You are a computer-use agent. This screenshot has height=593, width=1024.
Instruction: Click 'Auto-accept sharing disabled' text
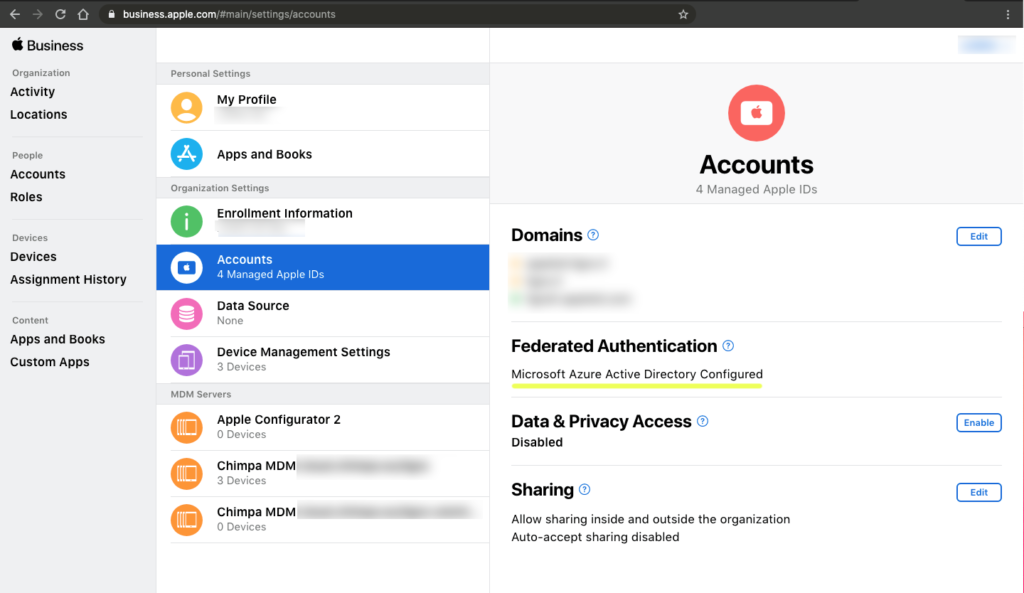pos(595,537)
